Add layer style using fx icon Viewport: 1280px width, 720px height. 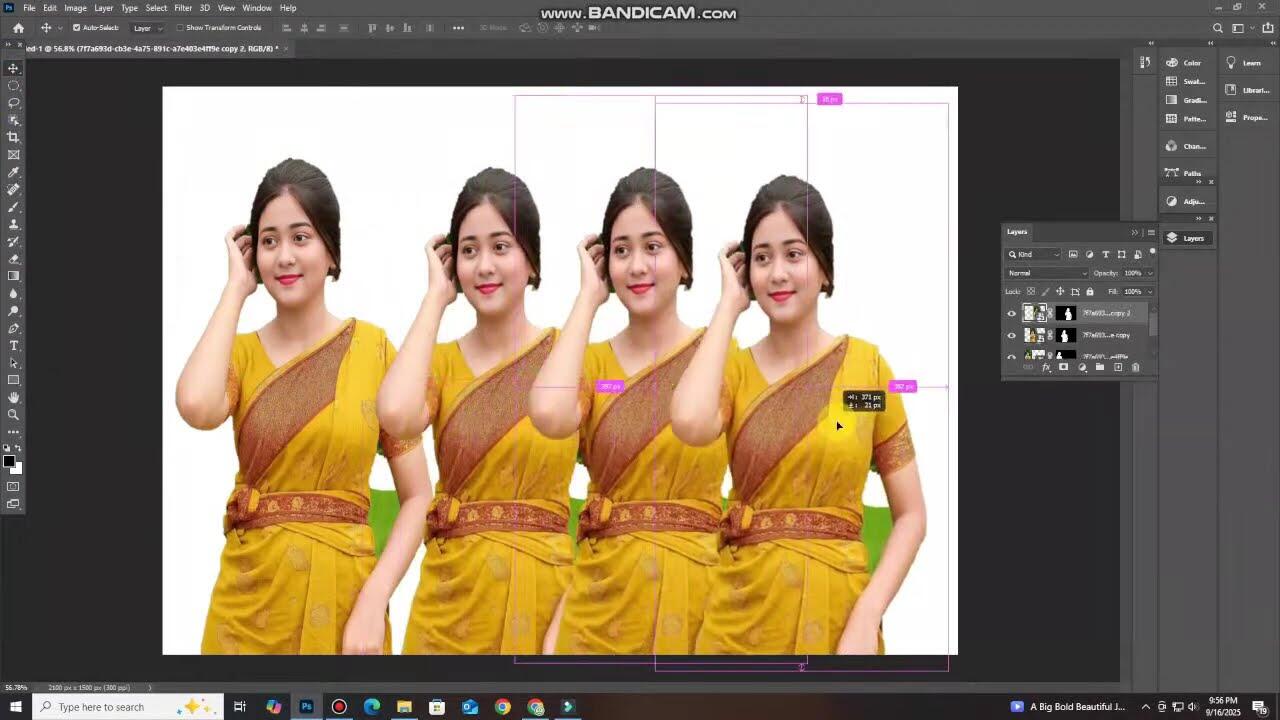1046,367
